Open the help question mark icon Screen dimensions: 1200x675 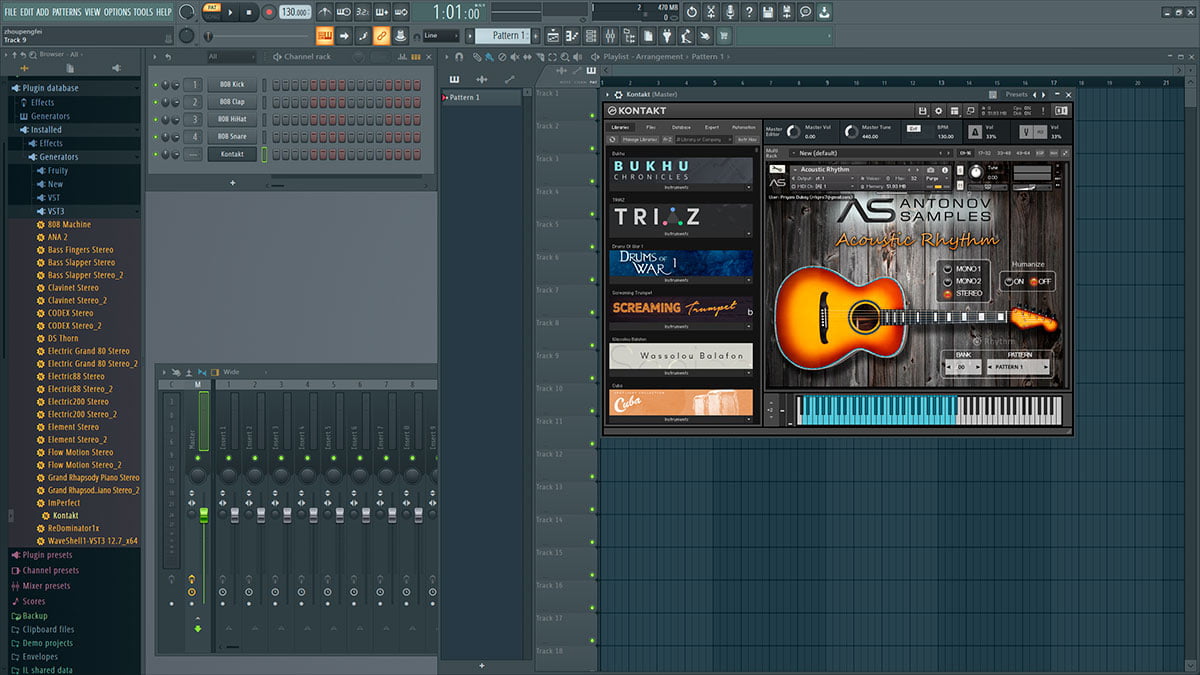[x=749, y=12]
